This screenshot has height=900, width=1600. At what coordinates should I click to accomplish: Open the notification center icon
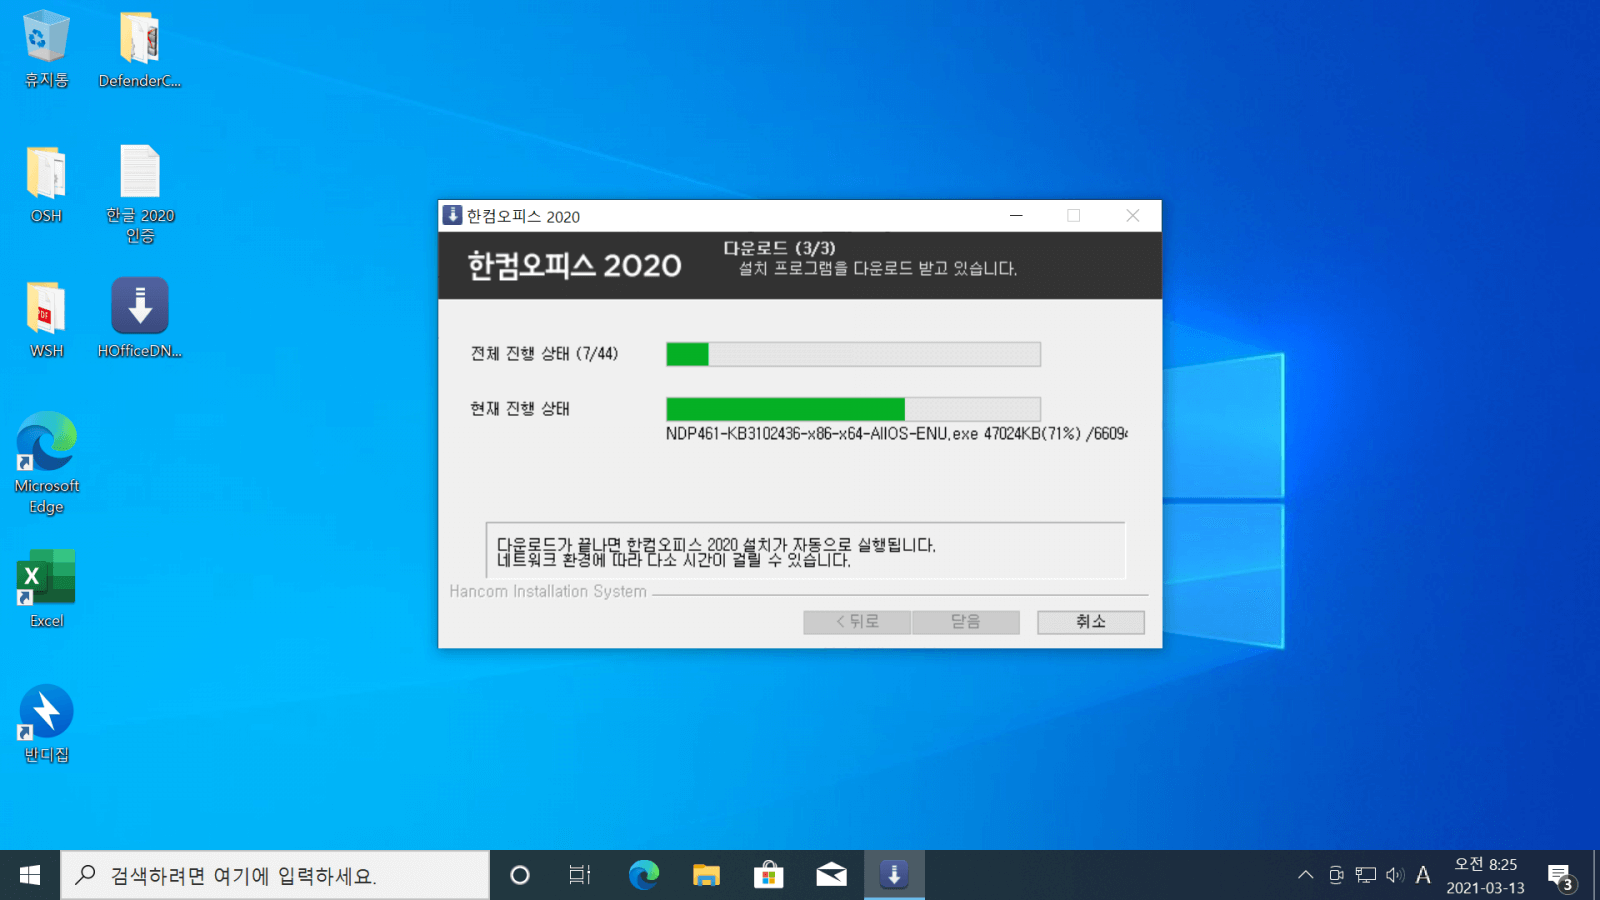pos(1561,877)
